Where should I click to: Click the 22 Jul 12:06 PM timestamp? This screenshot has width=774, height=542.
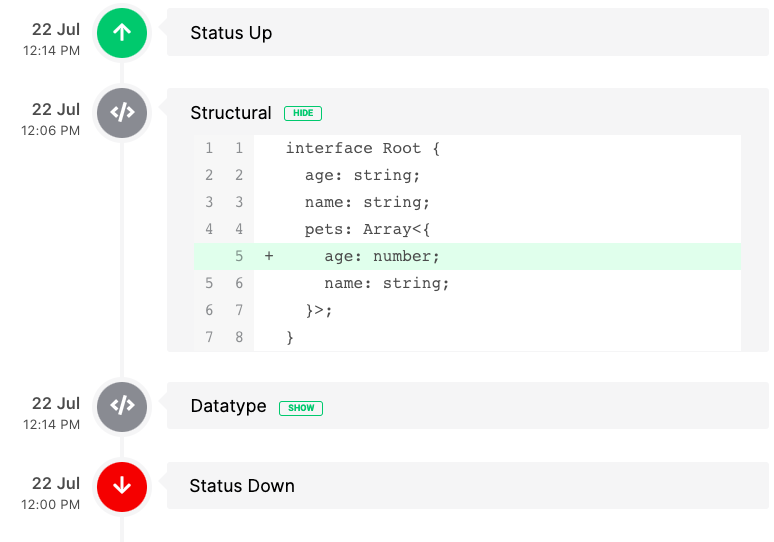pos(54,118)
